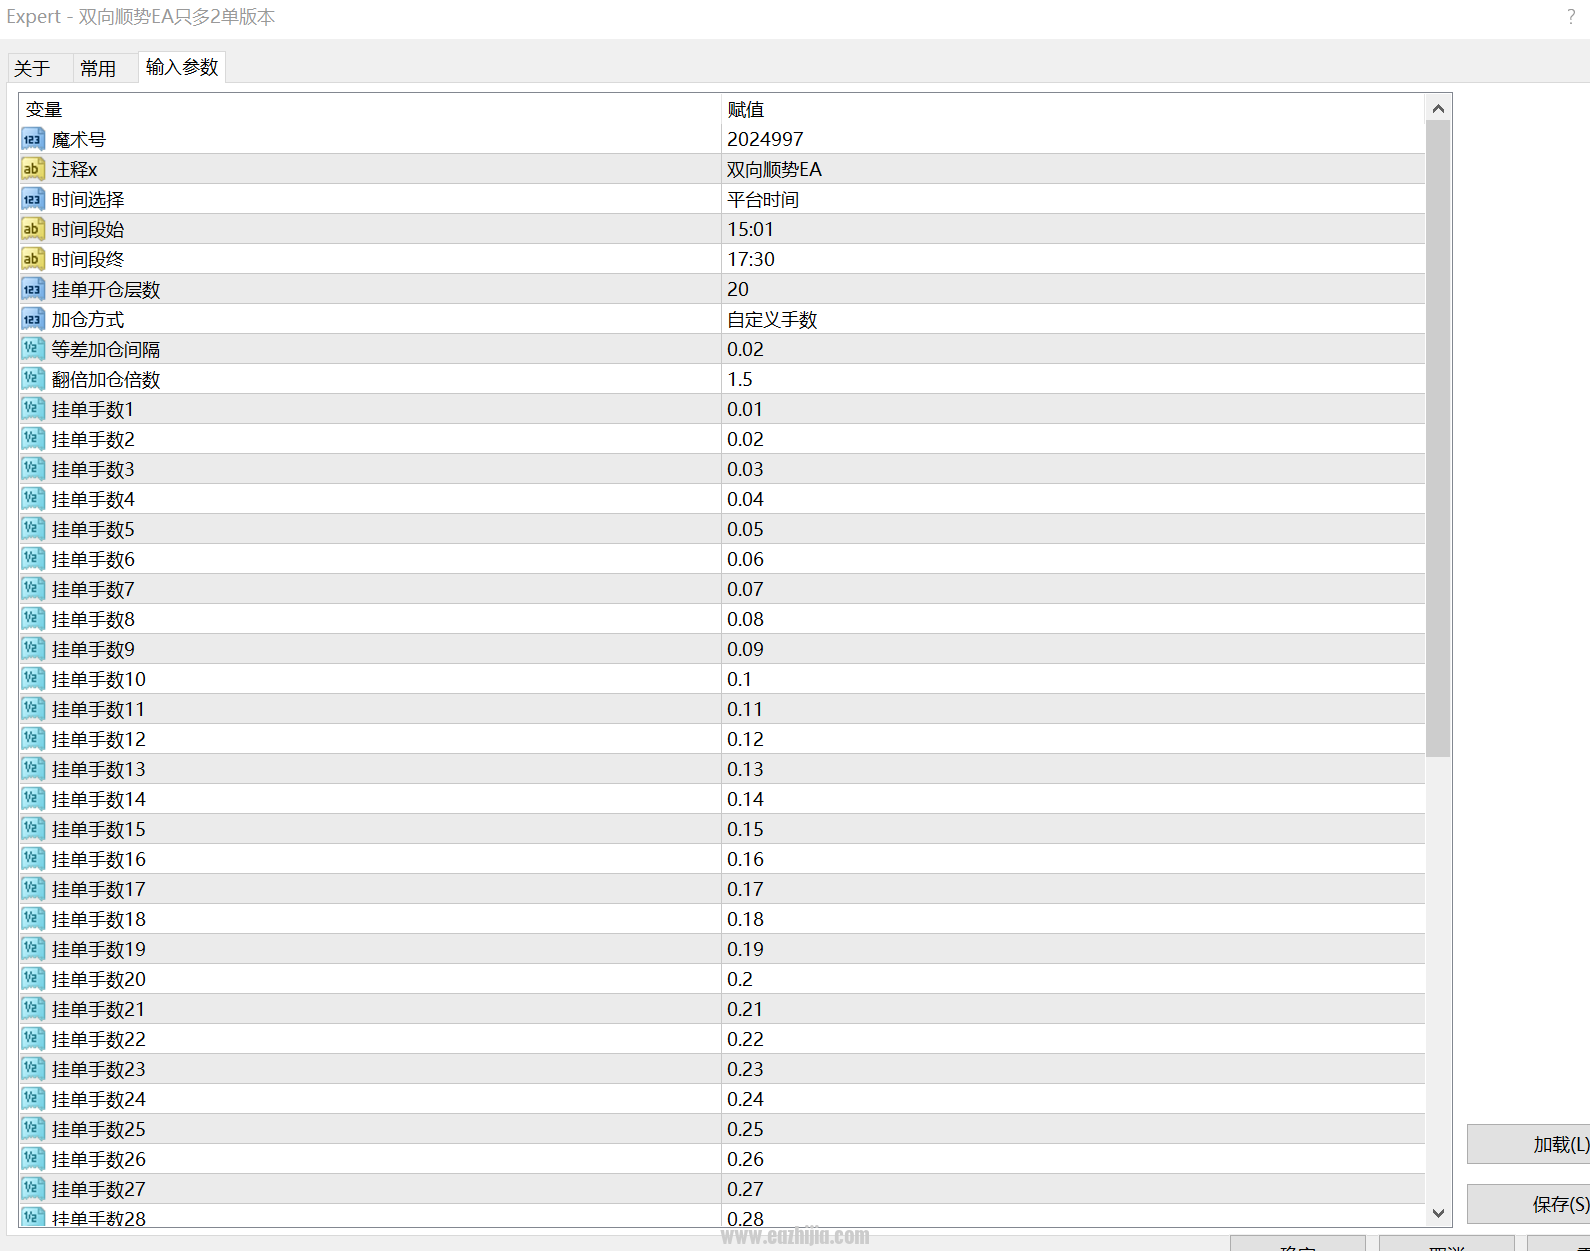Select the 等差加仓间隔 value 0.02
1590x1251 pixels.
(745, 349)
